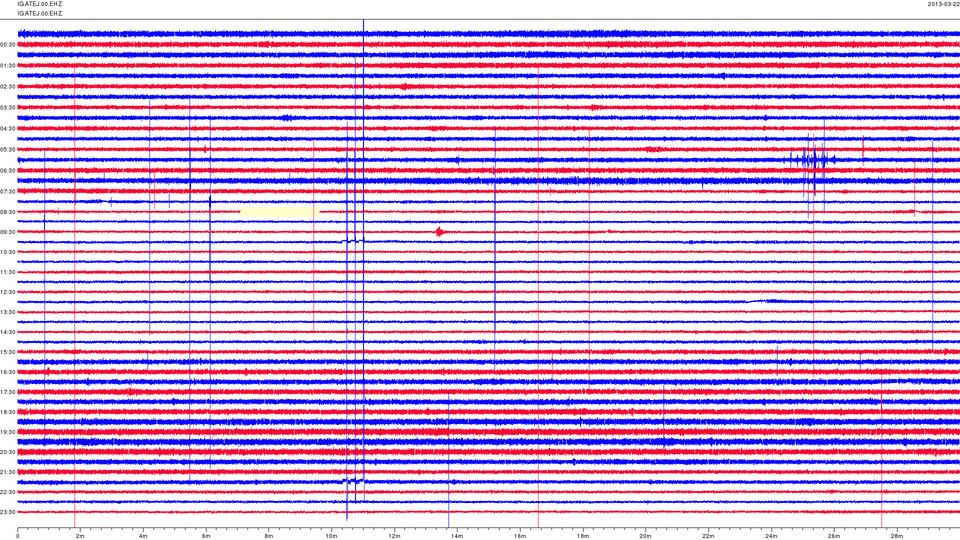Image resolution: width=960 pixels, height=540 pixels.
Task: Select the 24m axis tick label
Action: tap(771, 536)
